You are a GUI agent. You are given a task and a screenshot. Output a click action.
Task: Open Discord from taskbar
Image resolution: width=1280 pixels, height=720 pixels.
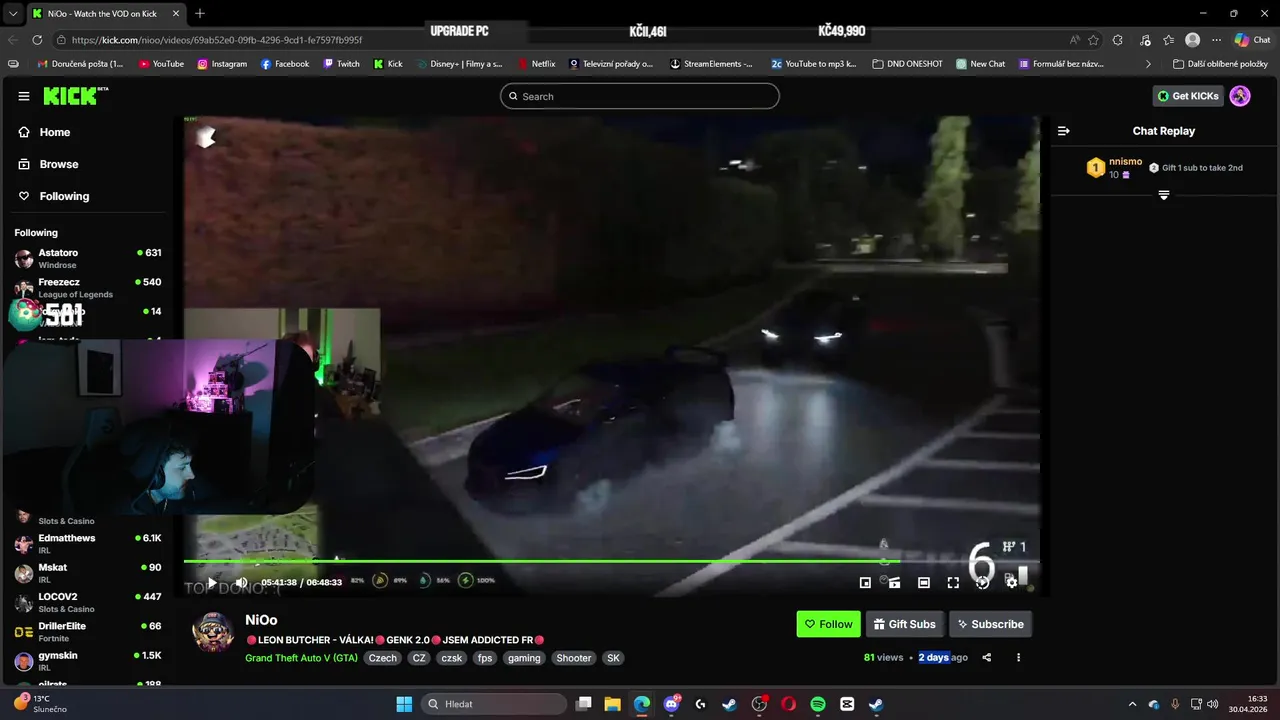click(671, 704)
